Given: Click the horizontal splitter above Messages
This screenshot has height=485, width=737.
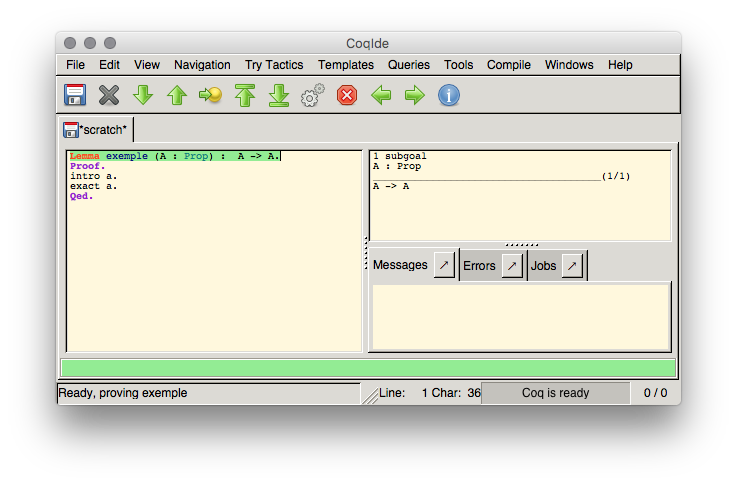Looking at the screenshot, I should tap(522, 245).
